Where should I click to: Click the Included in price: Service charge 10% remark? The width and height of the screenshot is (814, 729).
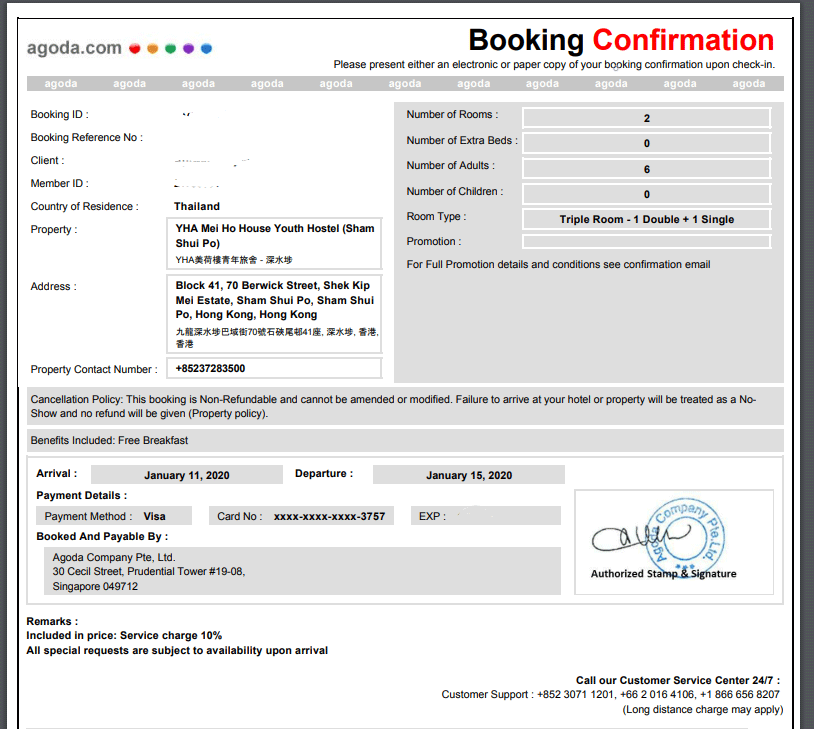pyautogui.click(x=124, y=636)
